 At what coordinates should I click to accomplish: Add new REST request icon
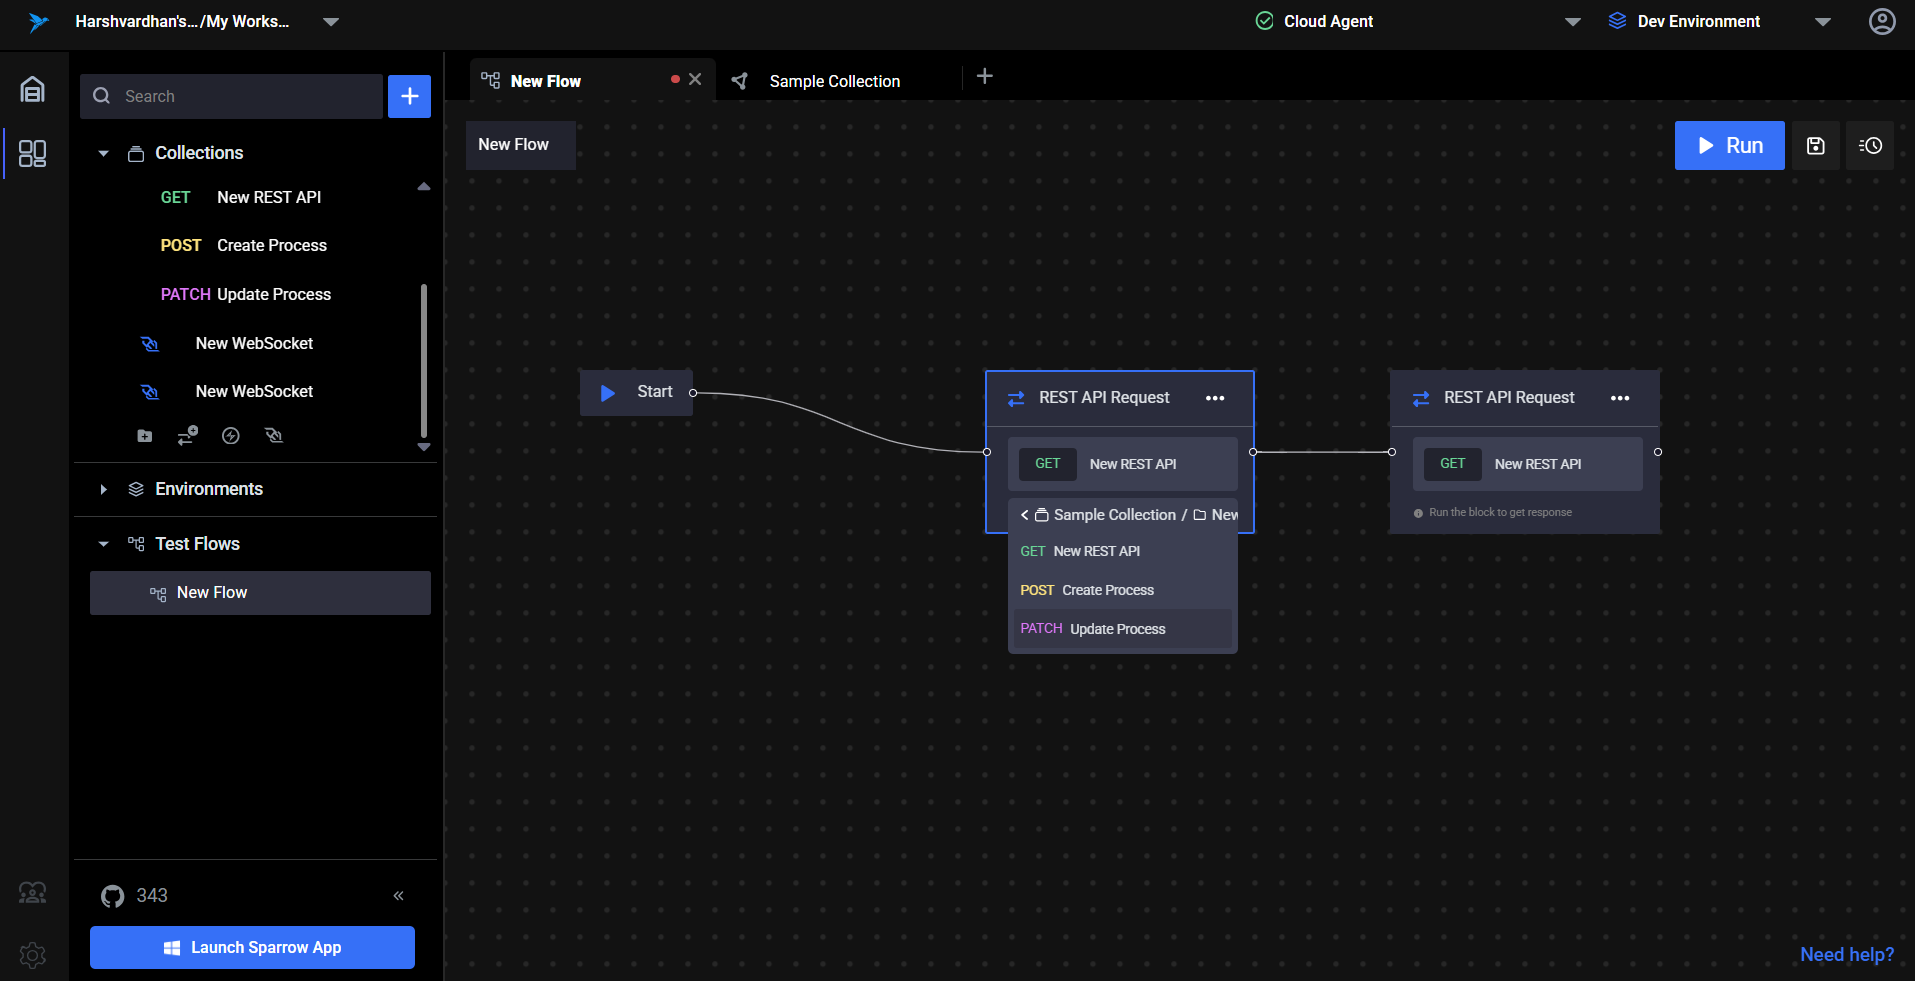pos(187,436)
